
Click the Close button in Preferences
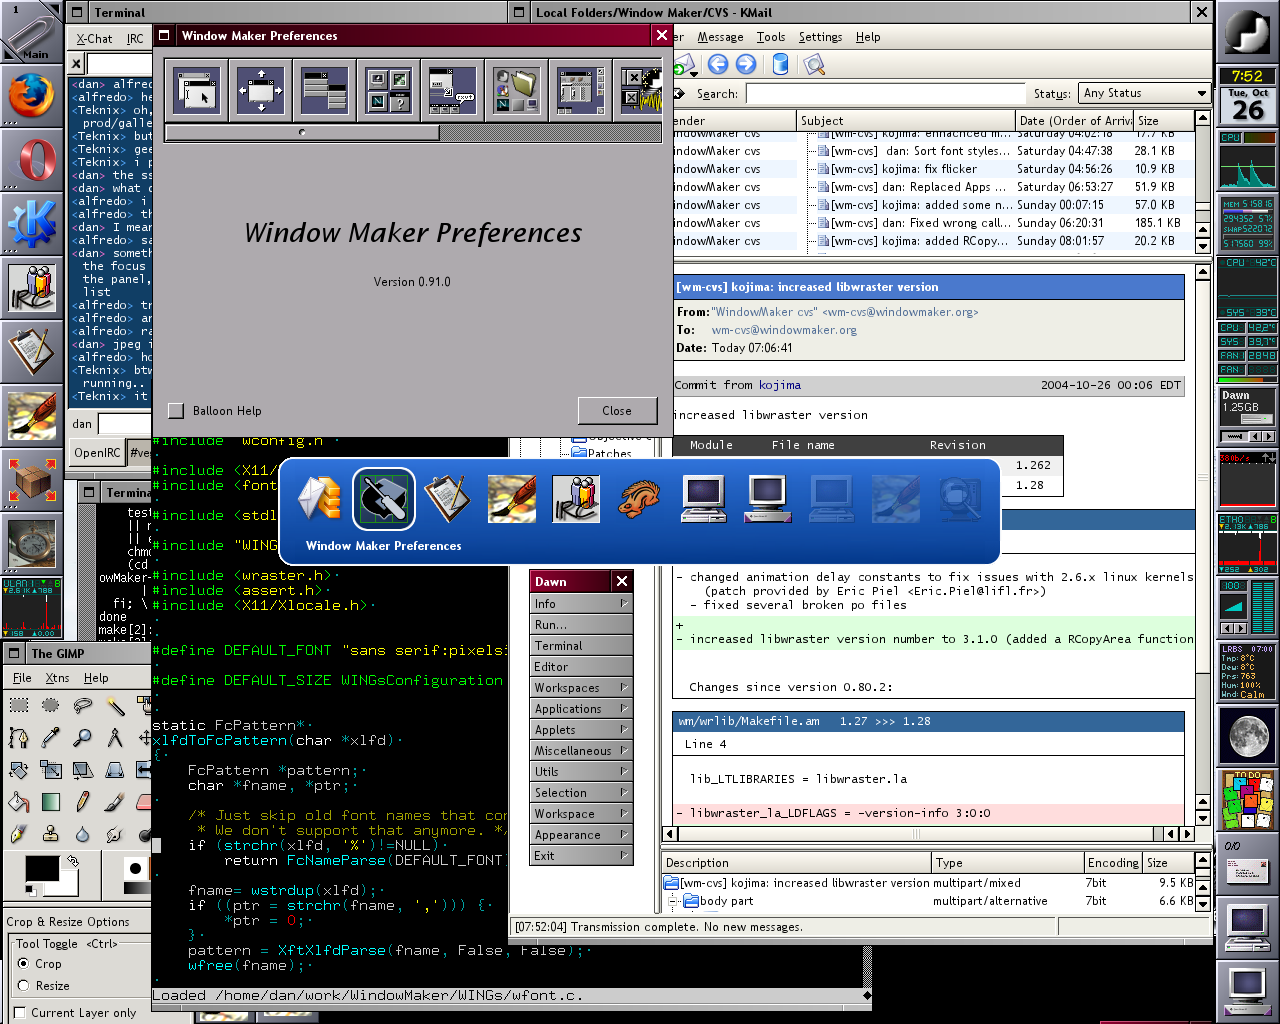617,411
